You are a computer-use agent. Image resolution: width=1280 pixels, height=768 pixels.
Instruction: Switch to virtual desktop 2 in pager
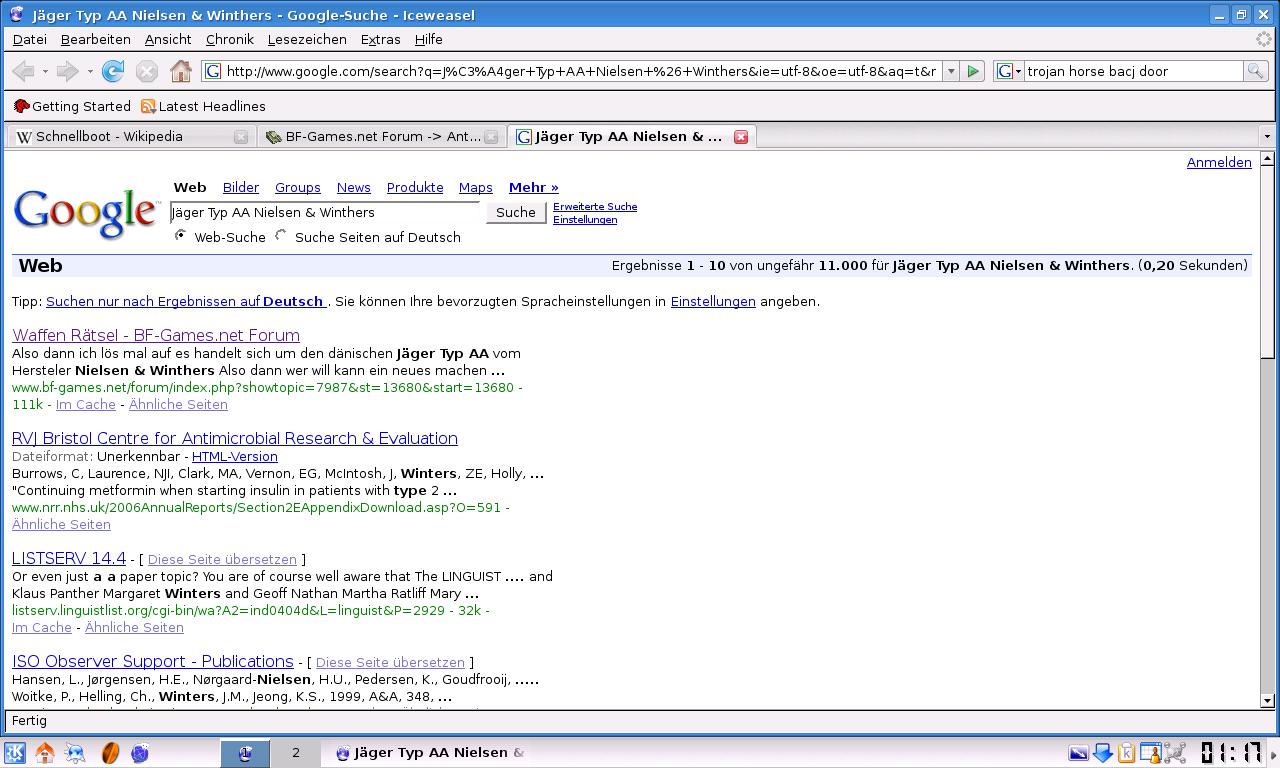click(296, 753)
